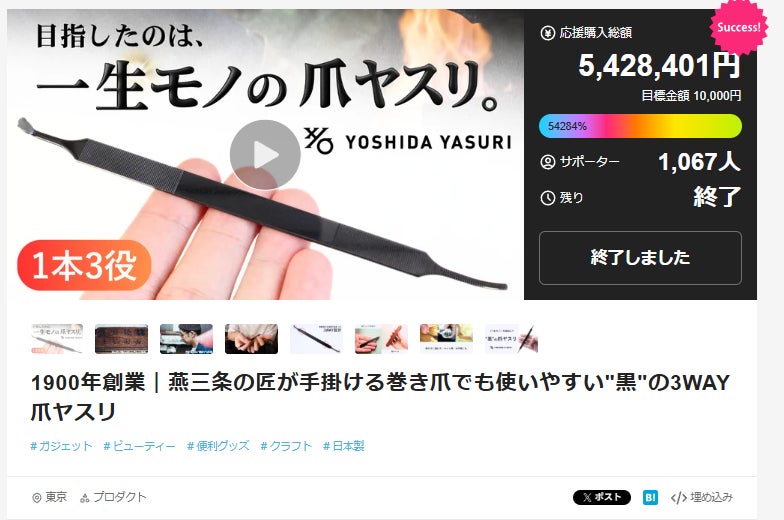This screenshot has height=520, width=784.
Task: Open the #ビューティー hashtag
Action: (x=140, y=446)
